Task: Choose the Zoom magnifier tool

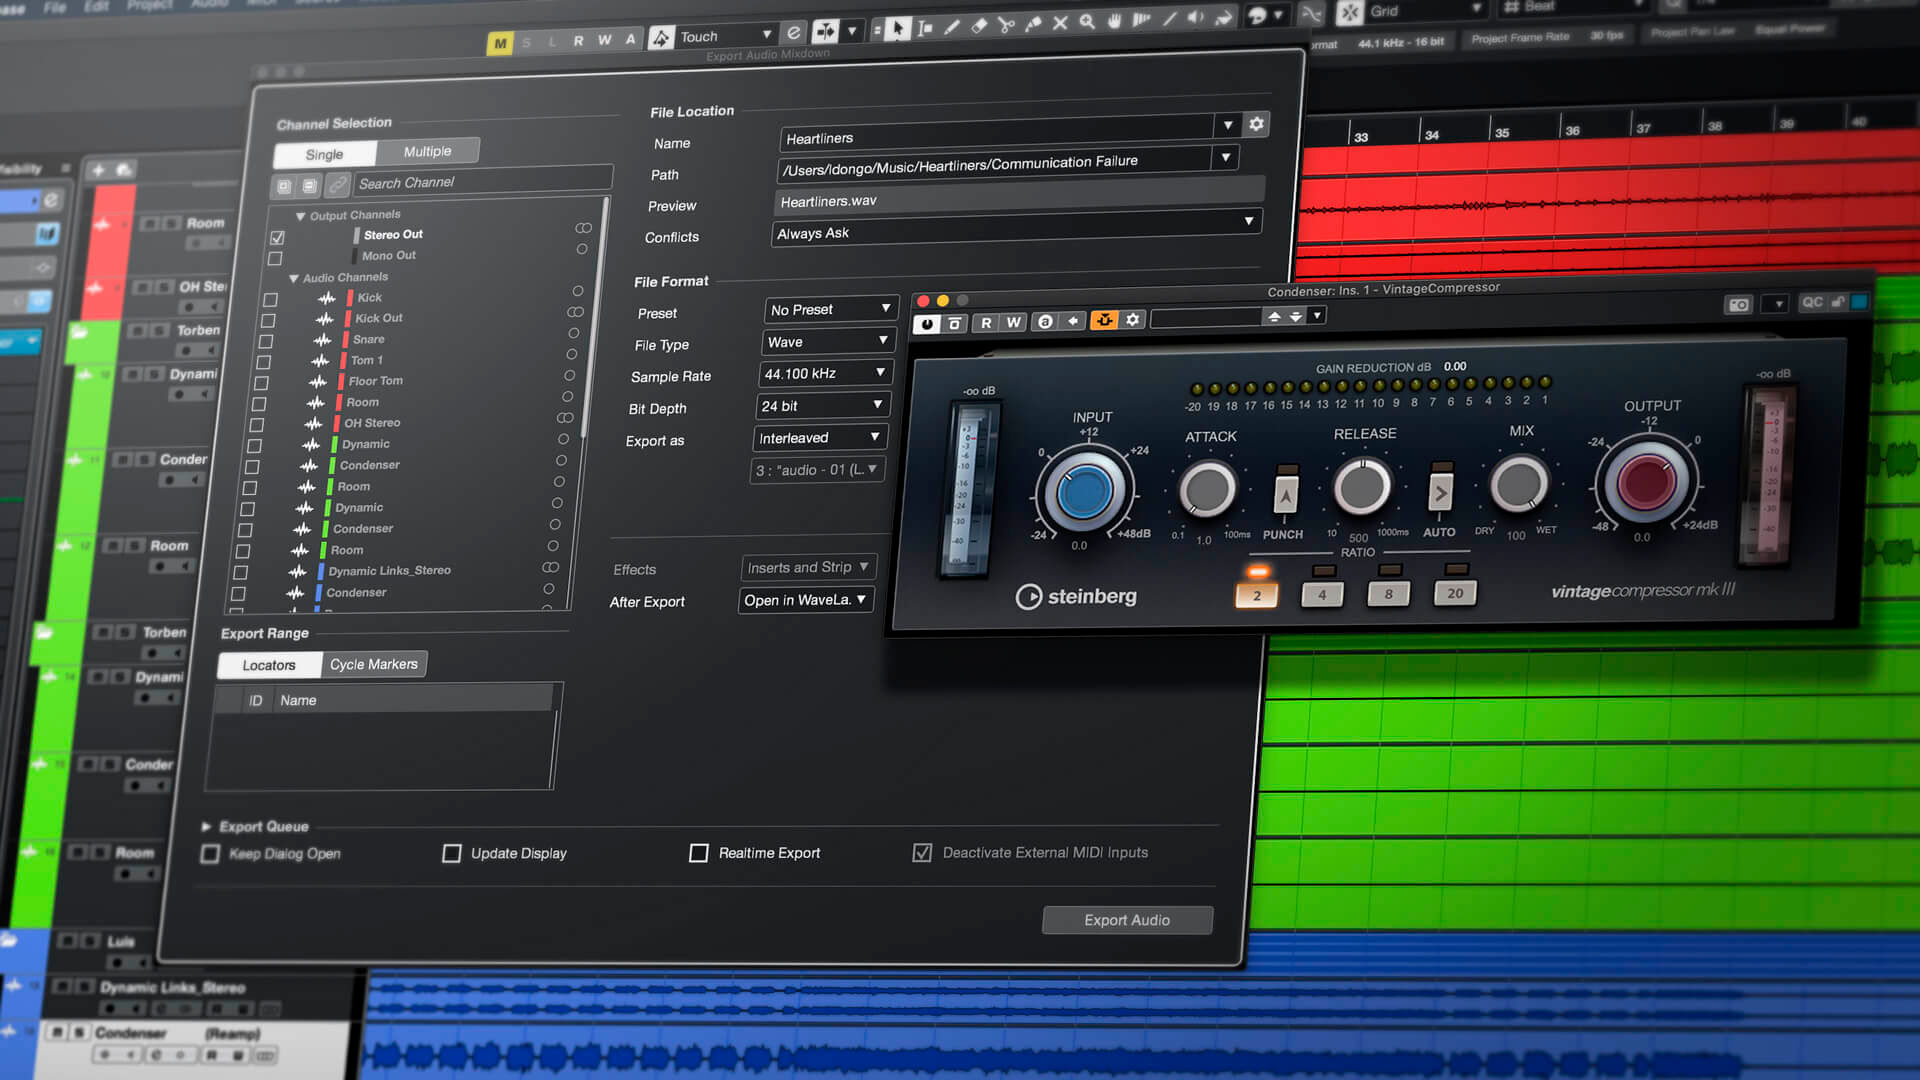Action: point(1087,22)
